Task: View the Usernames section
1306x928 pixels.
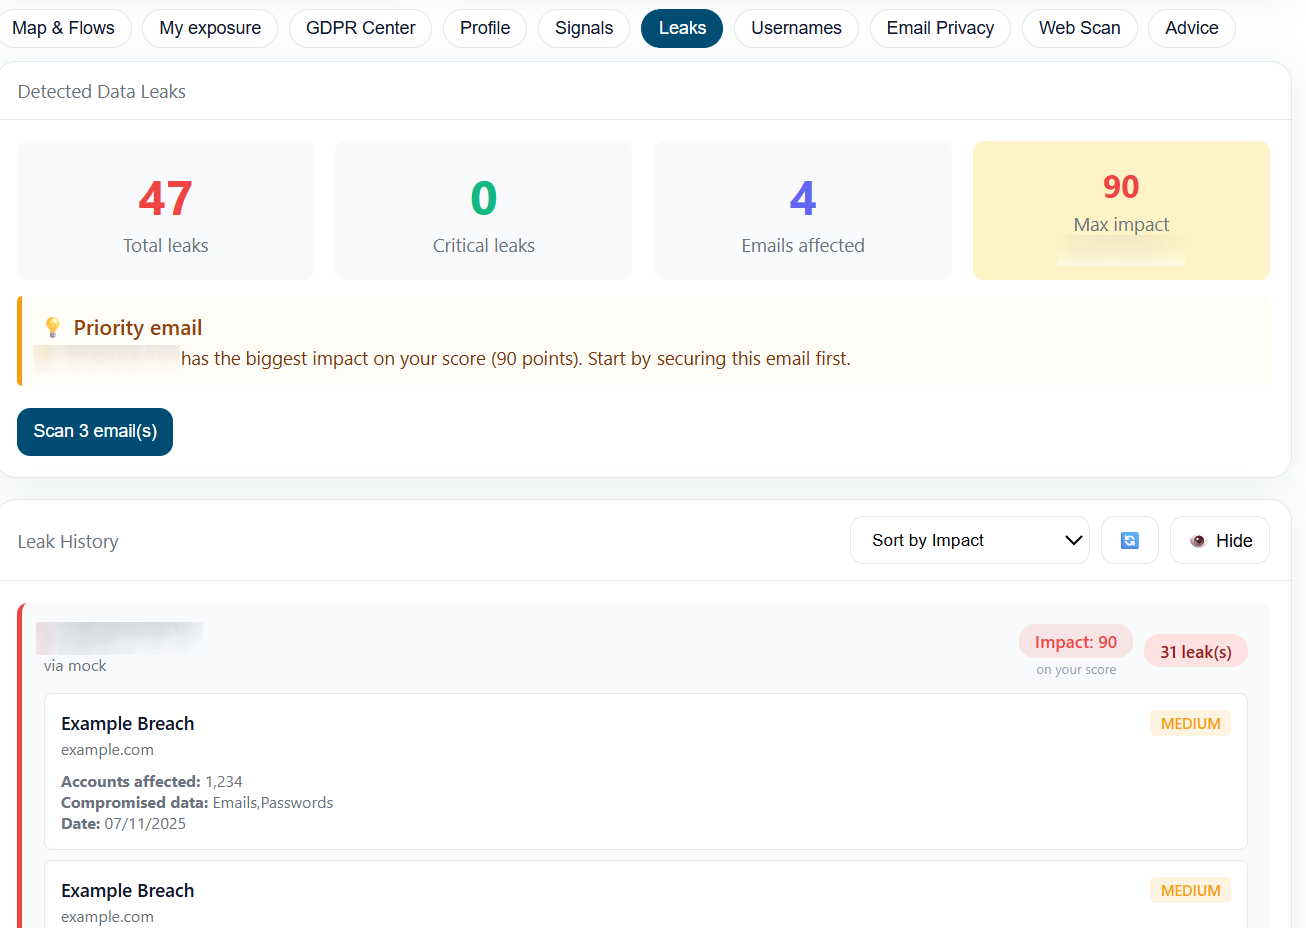Action: (796, 28)
